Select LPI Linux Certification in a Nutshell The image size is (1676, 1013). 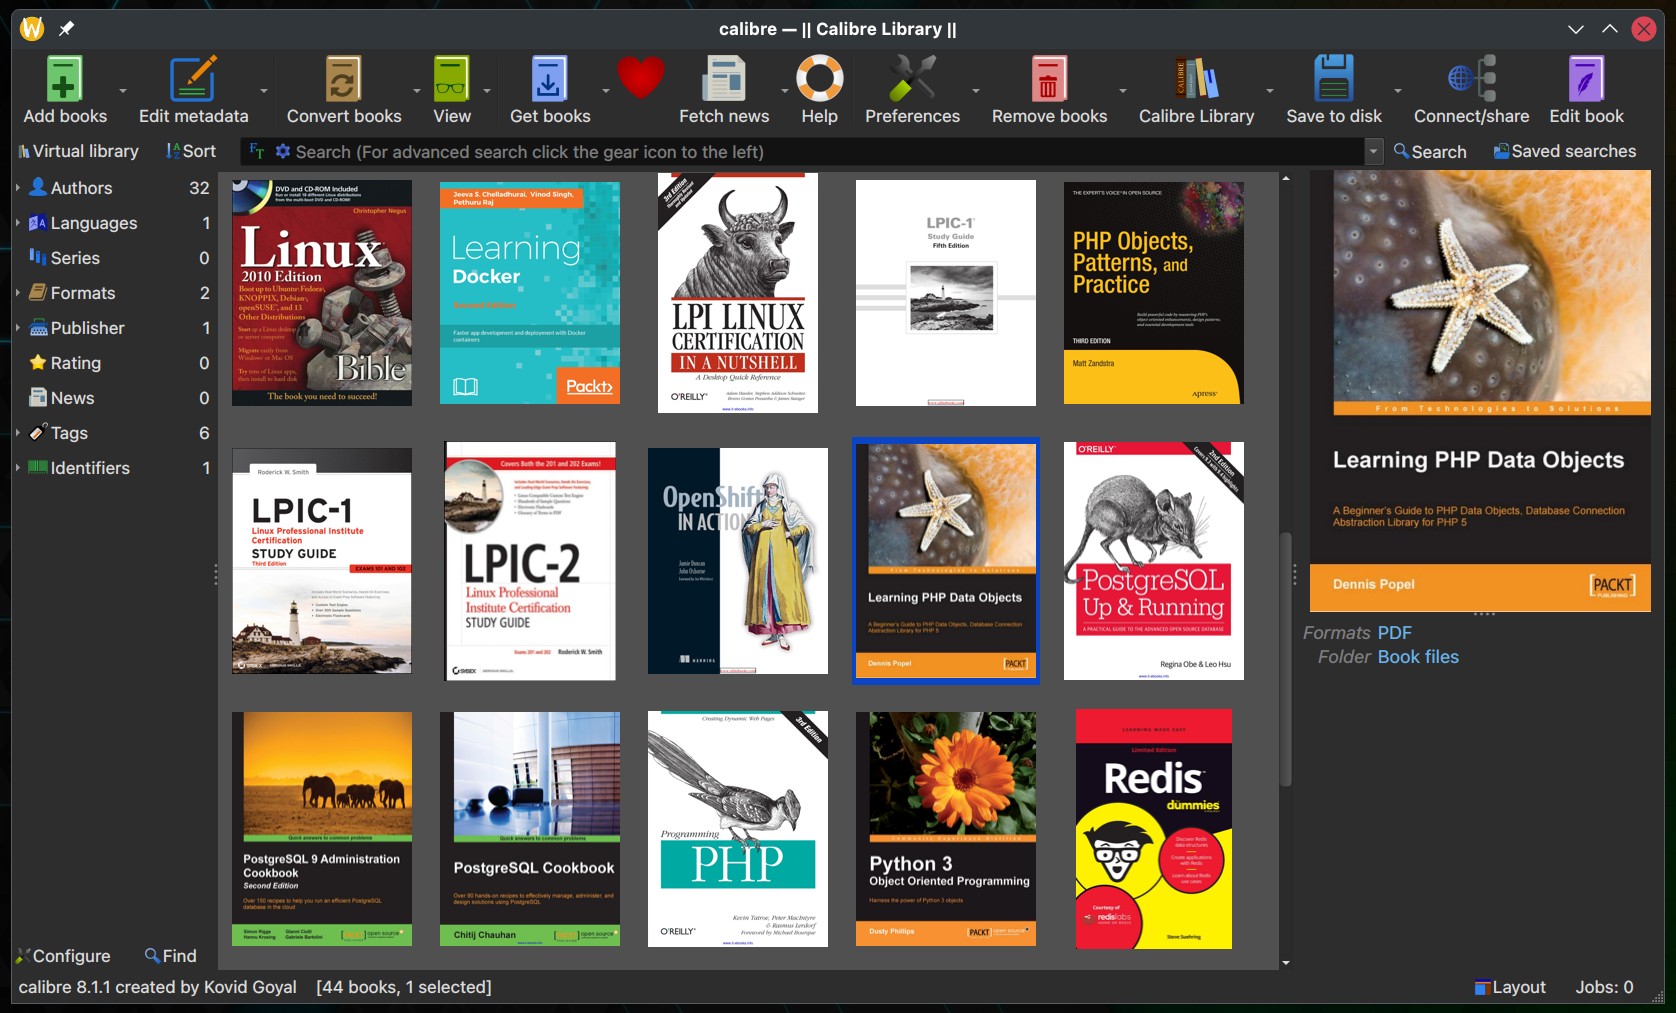tap(738, 293)
